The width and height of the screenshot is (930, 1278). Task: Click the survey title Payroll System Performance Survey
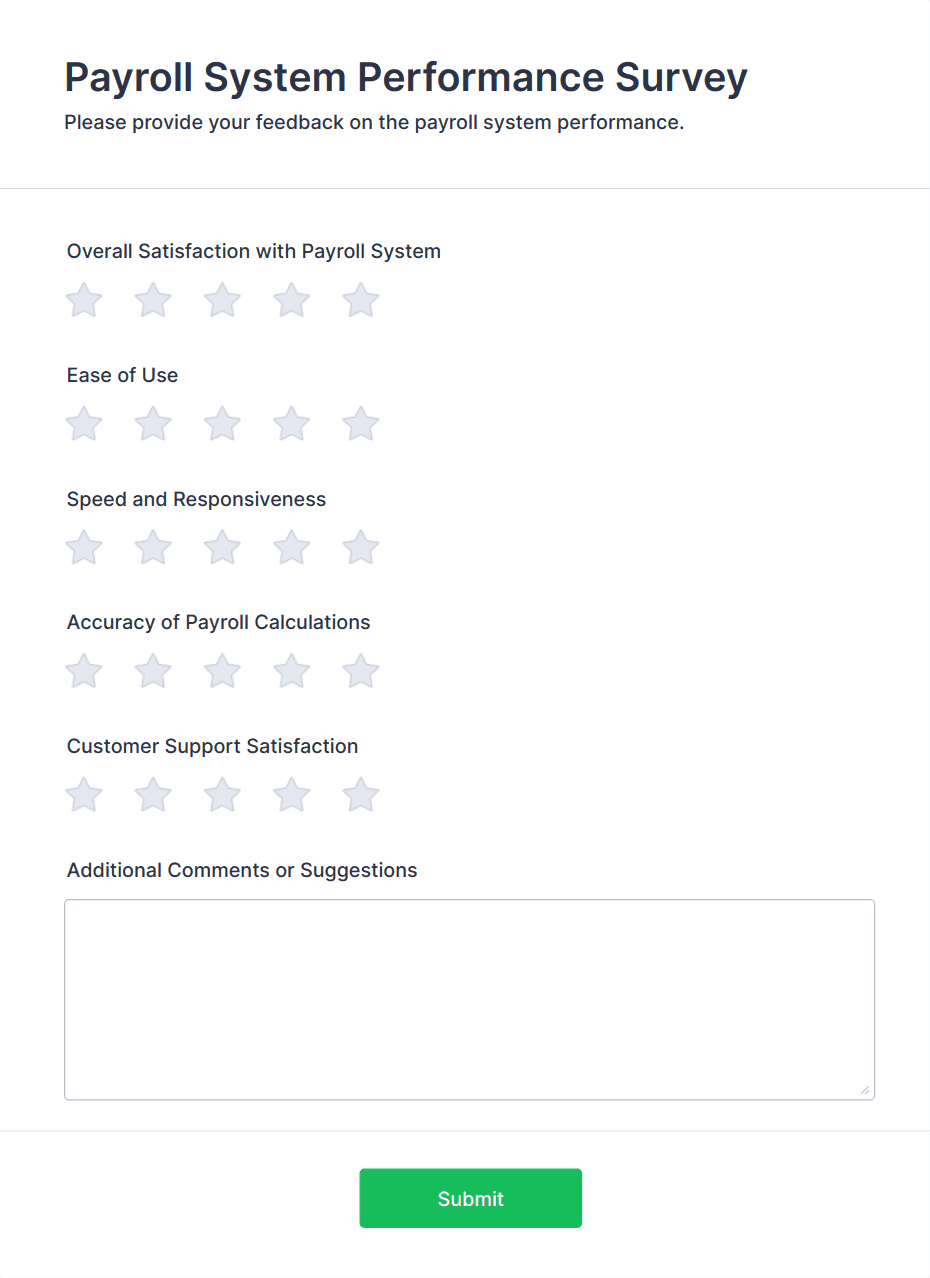[x=405, y=76]
